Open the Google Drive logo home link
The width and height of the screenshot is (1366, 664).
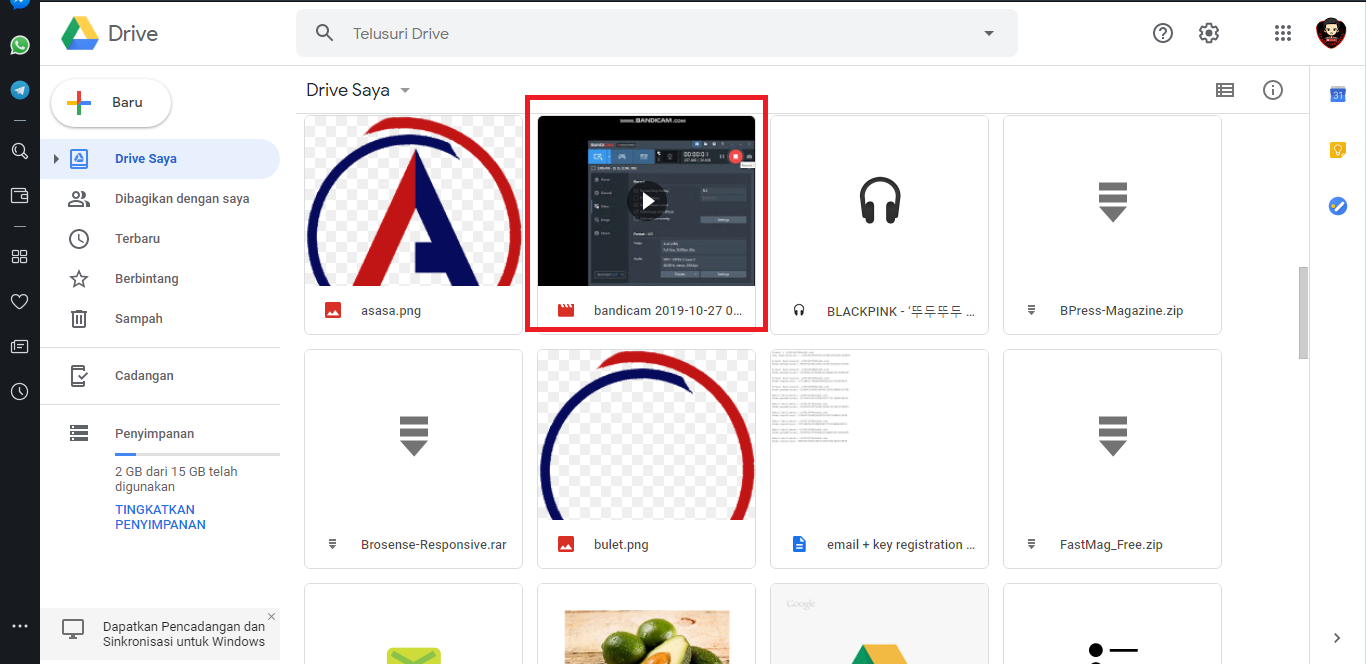tap(110, 33)
